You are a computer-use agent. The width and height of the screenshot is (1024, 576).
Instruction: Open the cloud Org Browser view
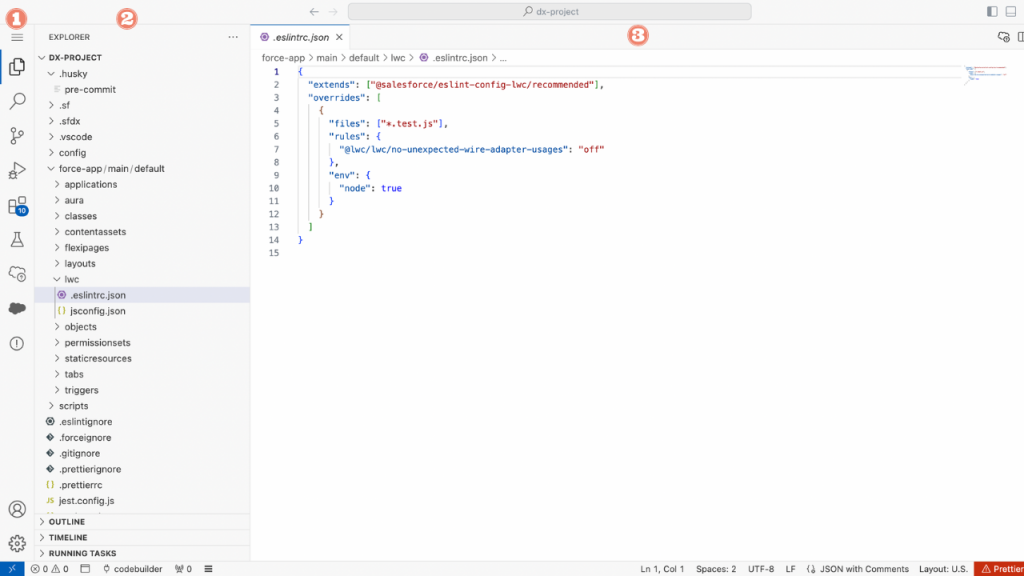pos(15,274)
